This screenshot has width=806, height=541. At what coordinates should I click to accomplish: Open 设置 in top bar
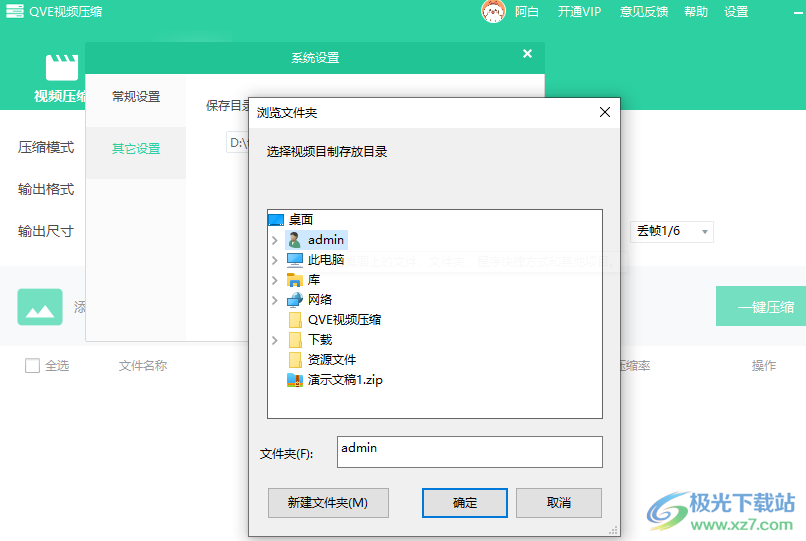[736, 12]
